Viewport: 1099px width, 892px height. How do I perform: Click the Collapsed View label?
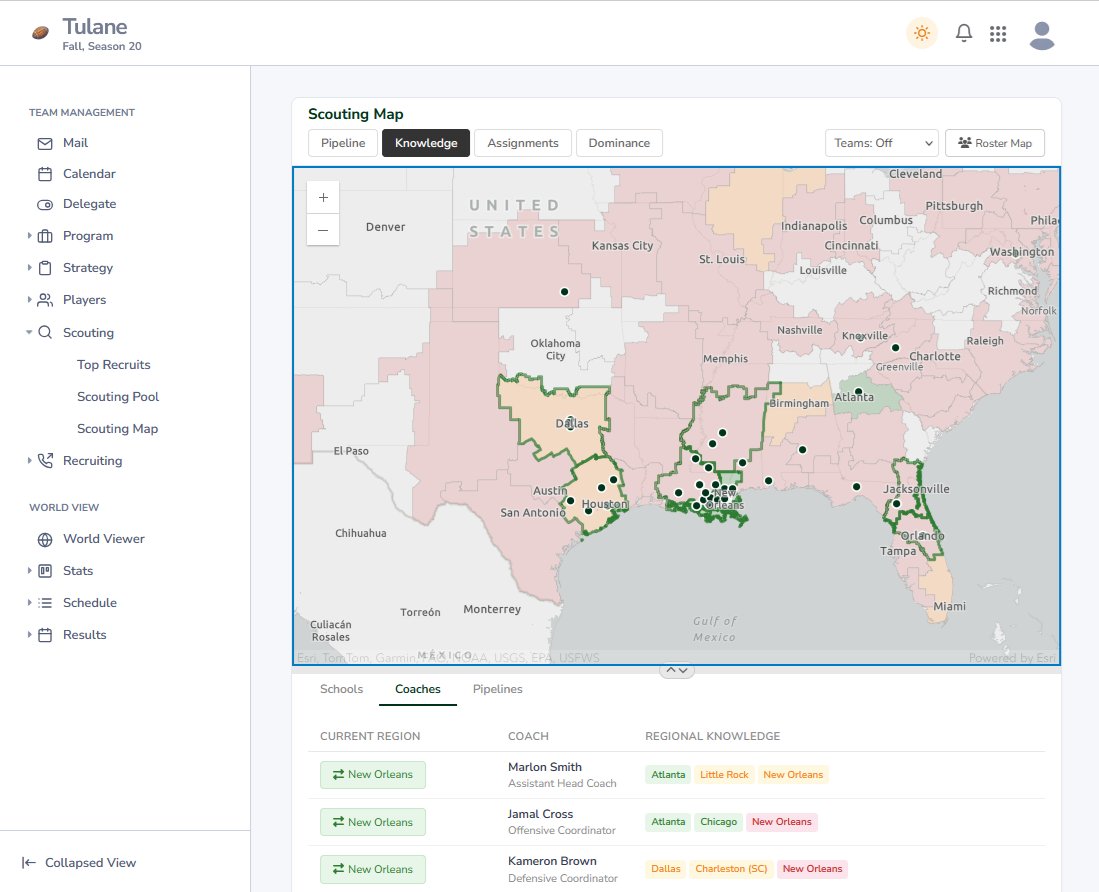click(x=90, y=863)
